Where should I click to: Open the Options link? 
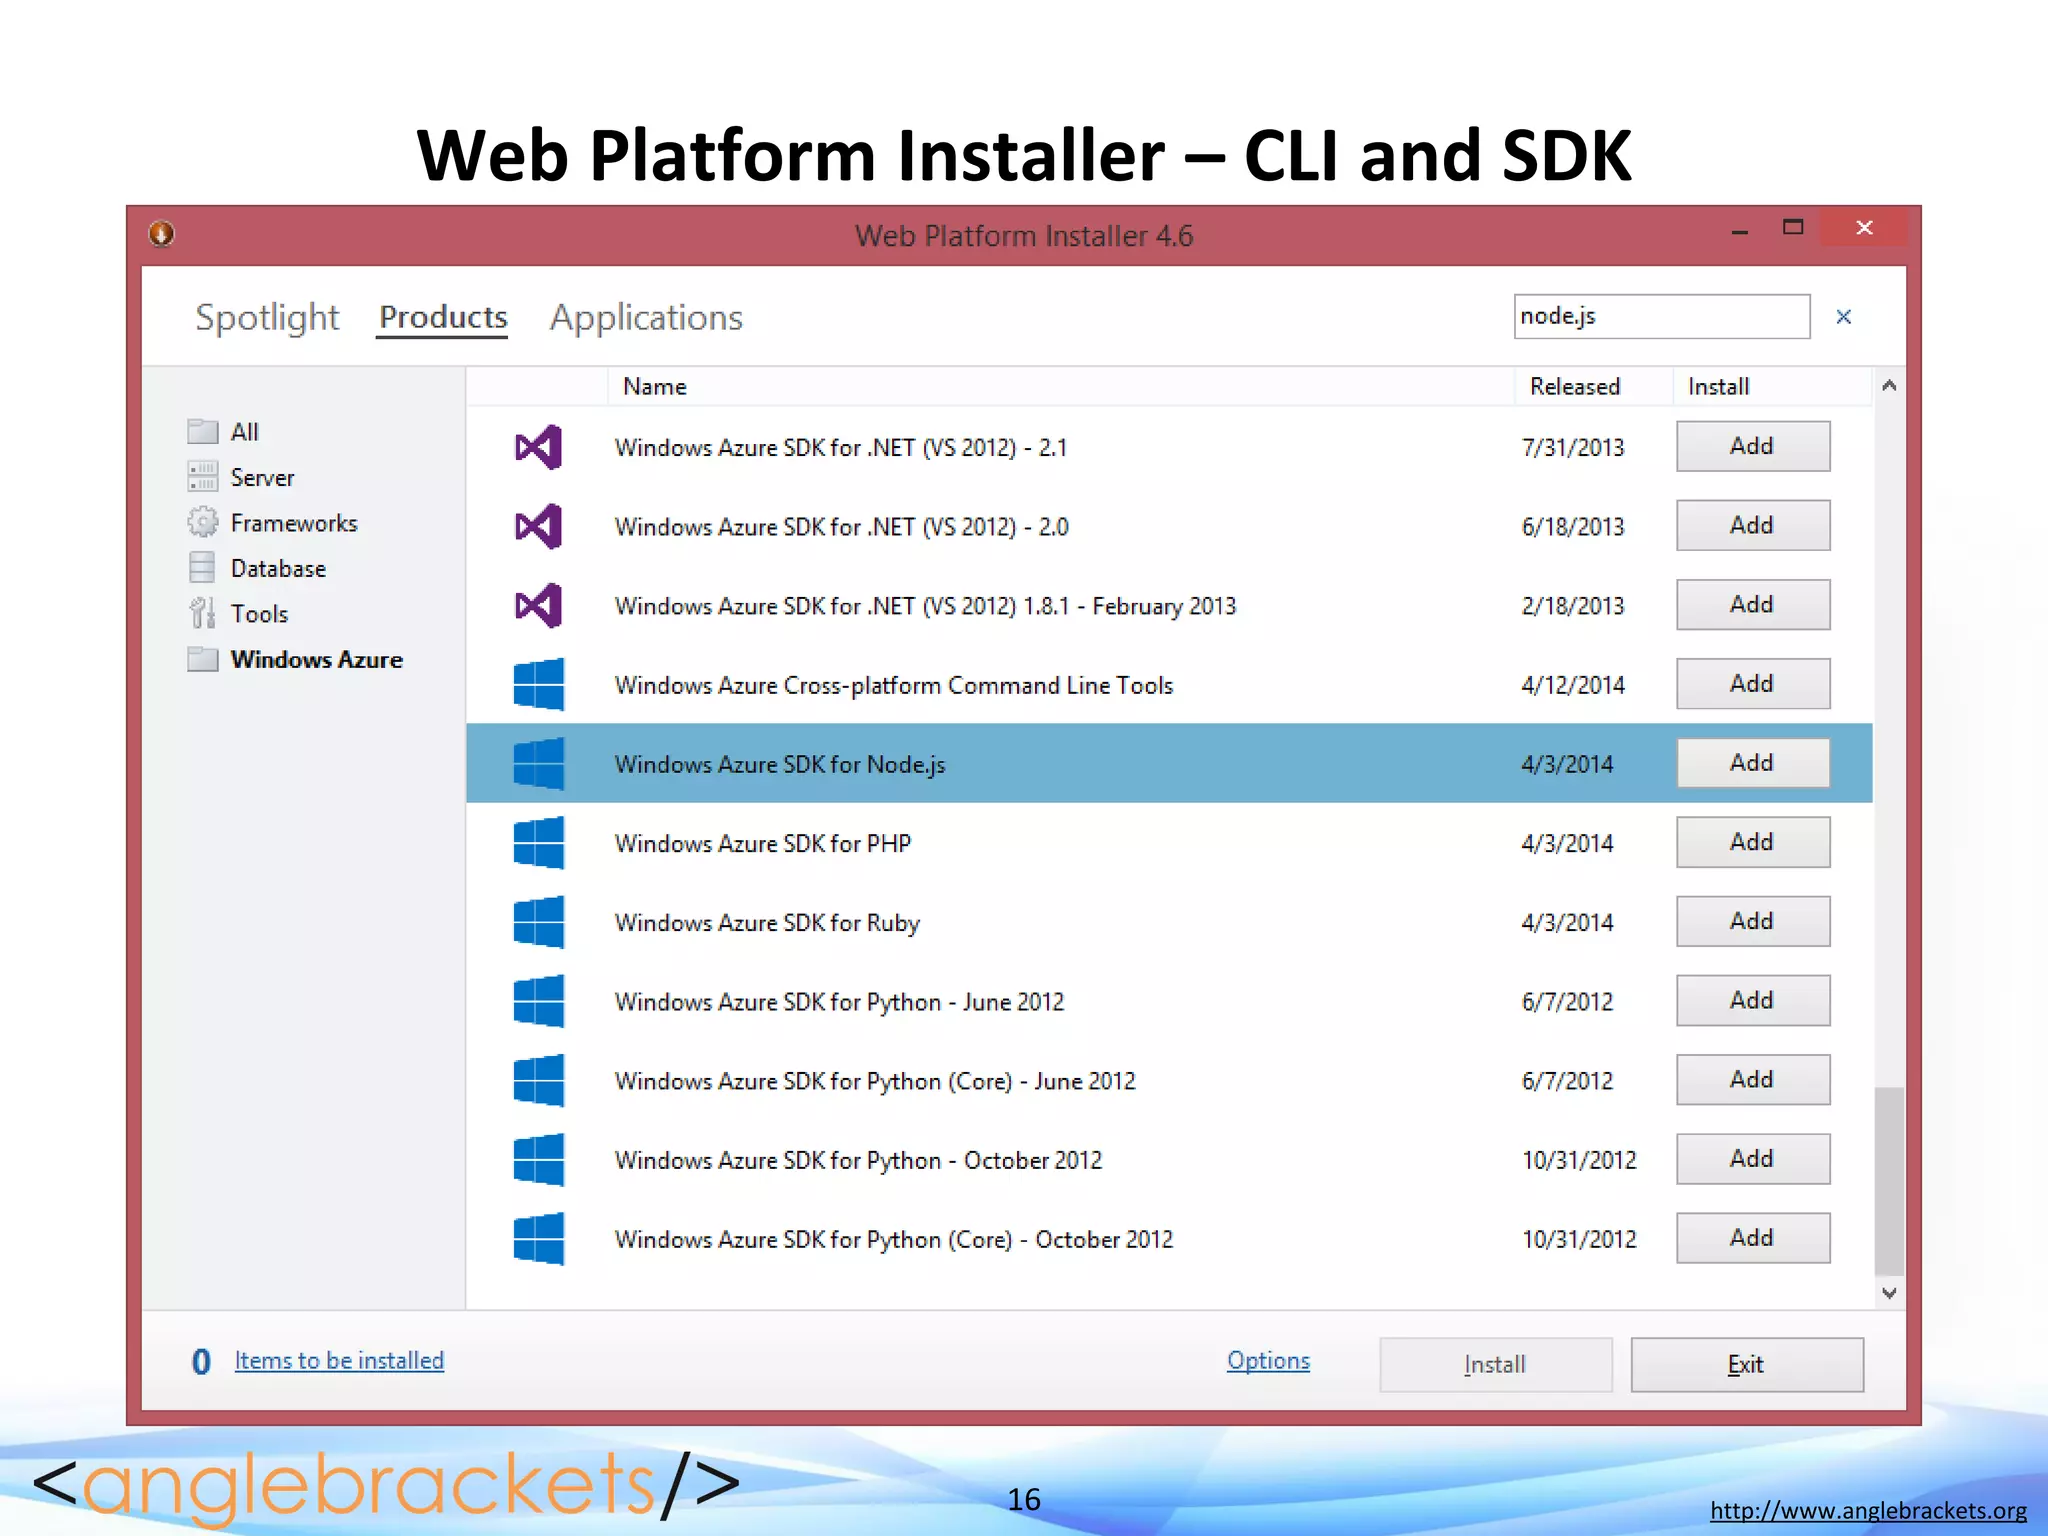[x=1268, y=1361]
